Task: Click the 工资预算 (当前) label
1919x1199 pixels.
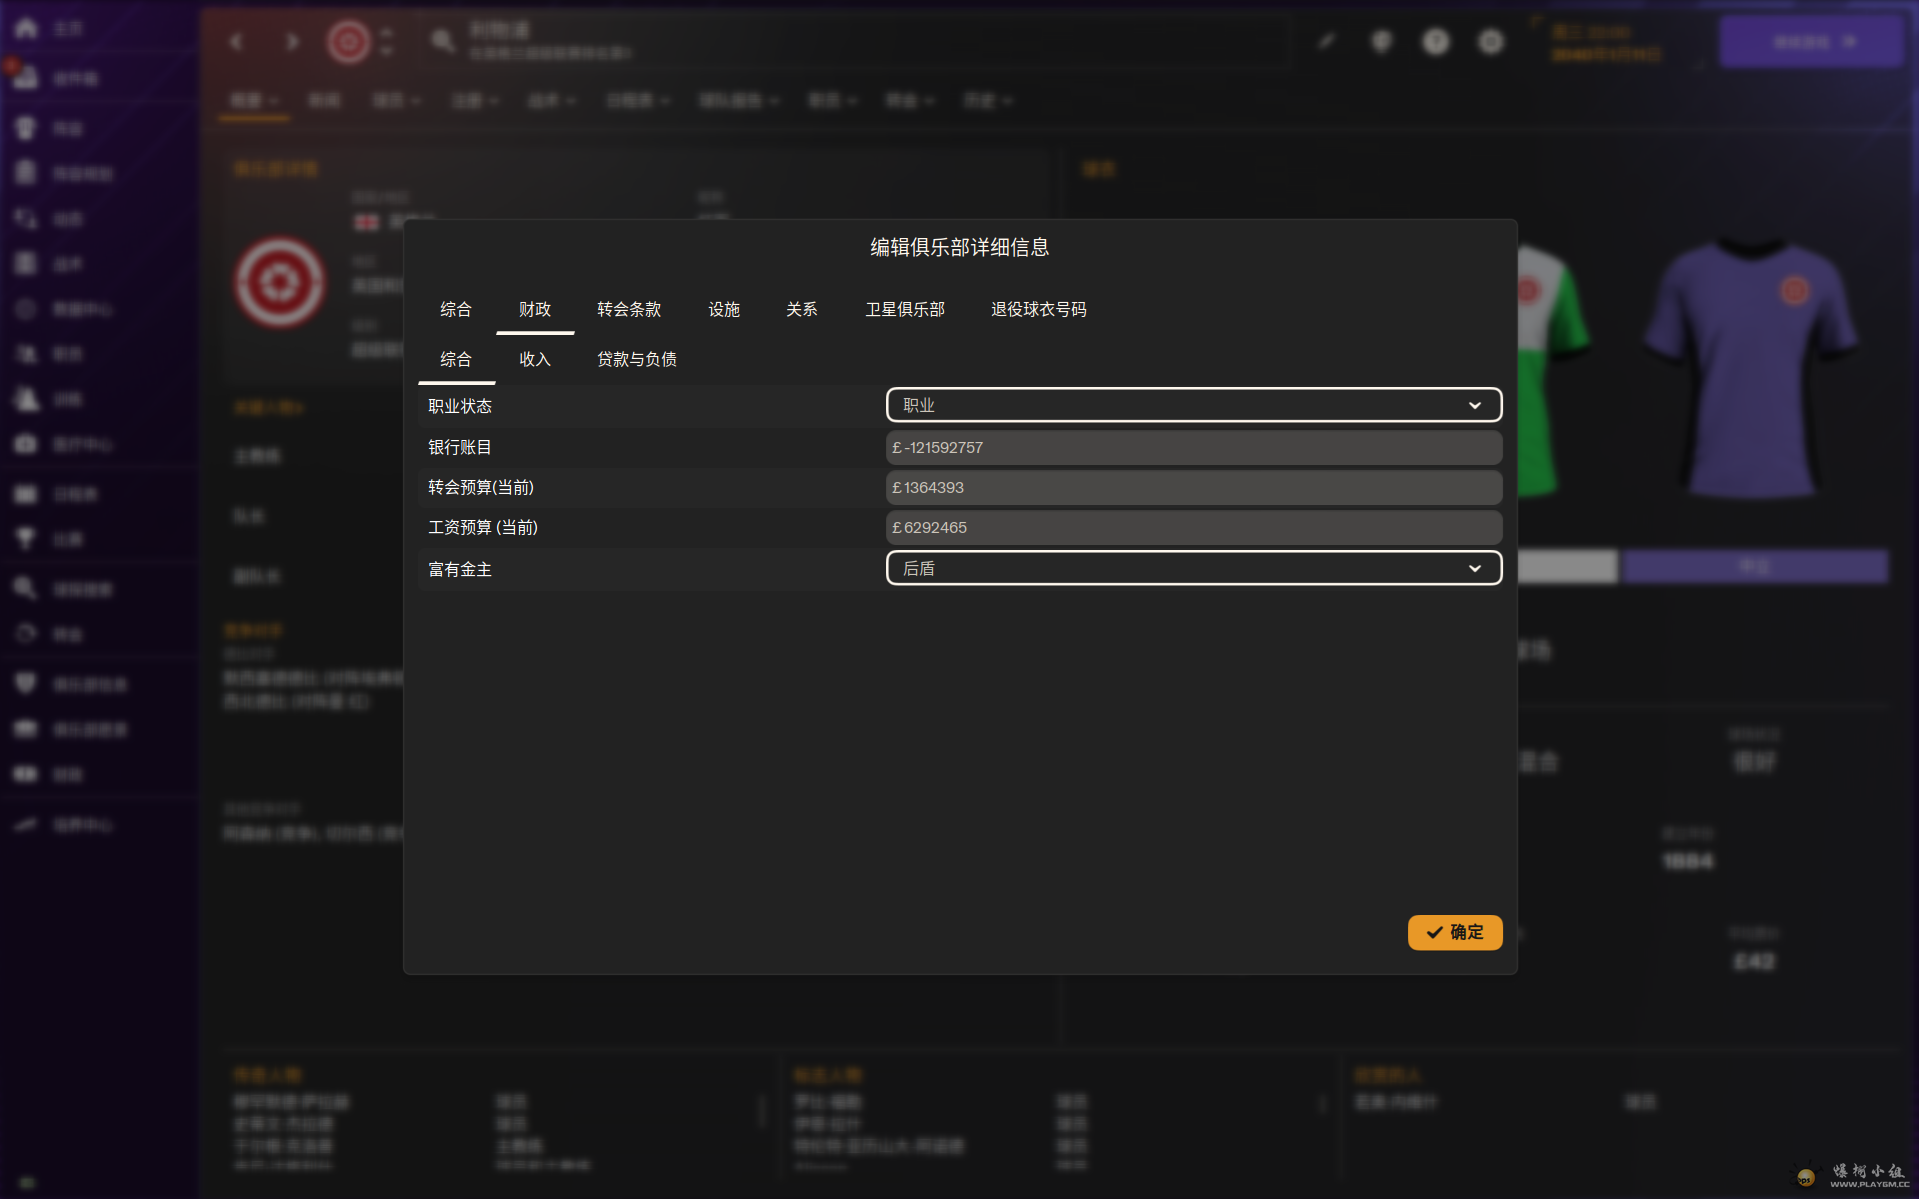Action: [x=483, y=527]
